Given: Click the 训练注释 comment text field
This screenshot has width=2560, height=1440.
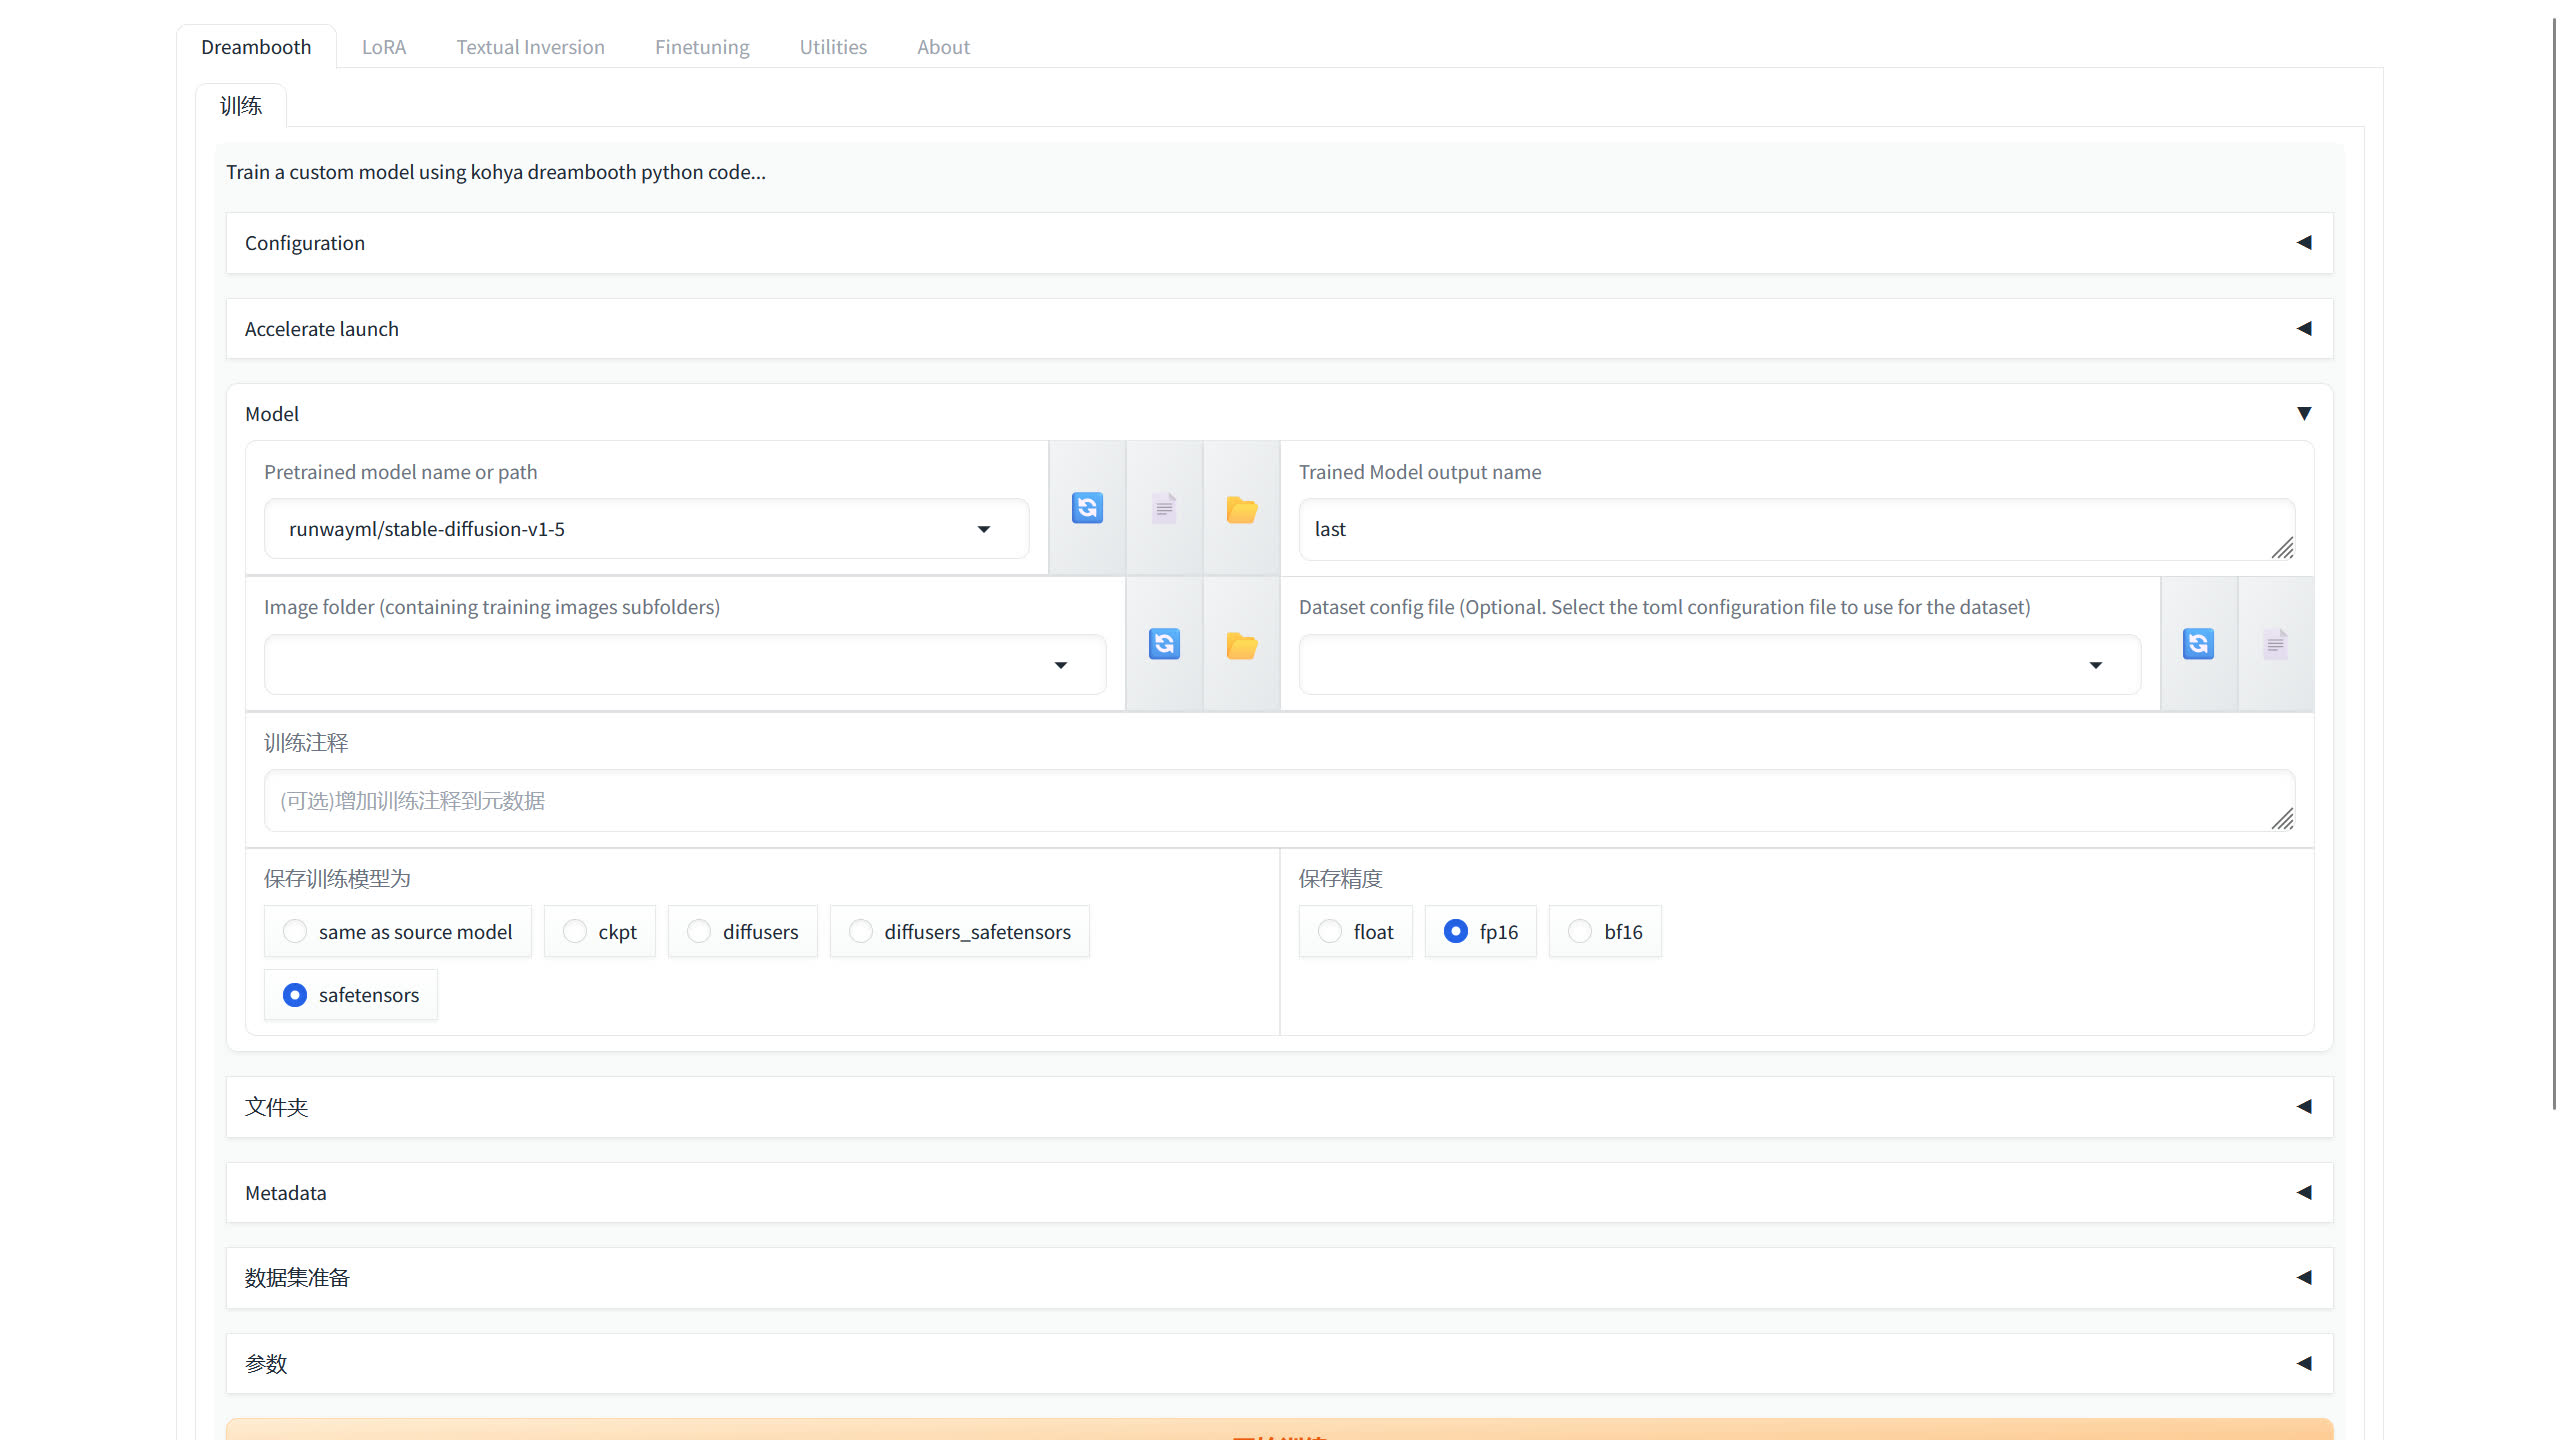Looking at the screenshot, I should click(1279, 801).
